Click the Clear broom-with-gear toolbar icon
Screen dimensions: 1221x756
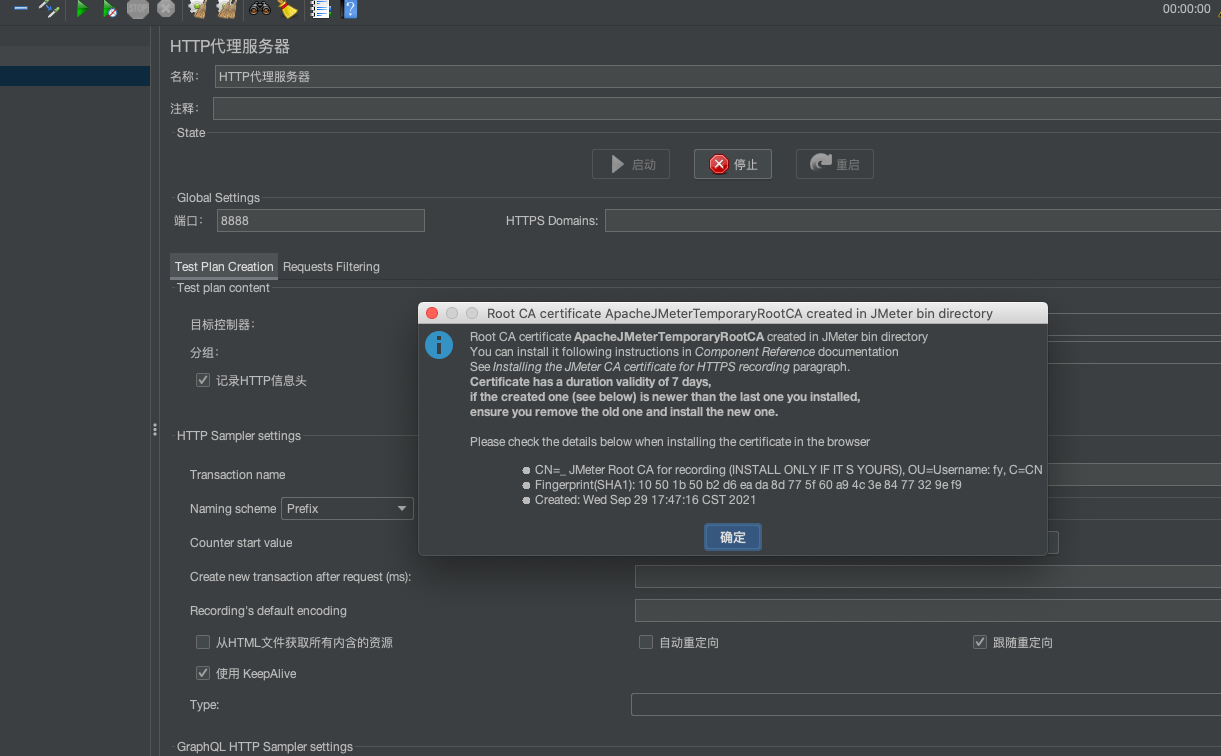[198, 9]
